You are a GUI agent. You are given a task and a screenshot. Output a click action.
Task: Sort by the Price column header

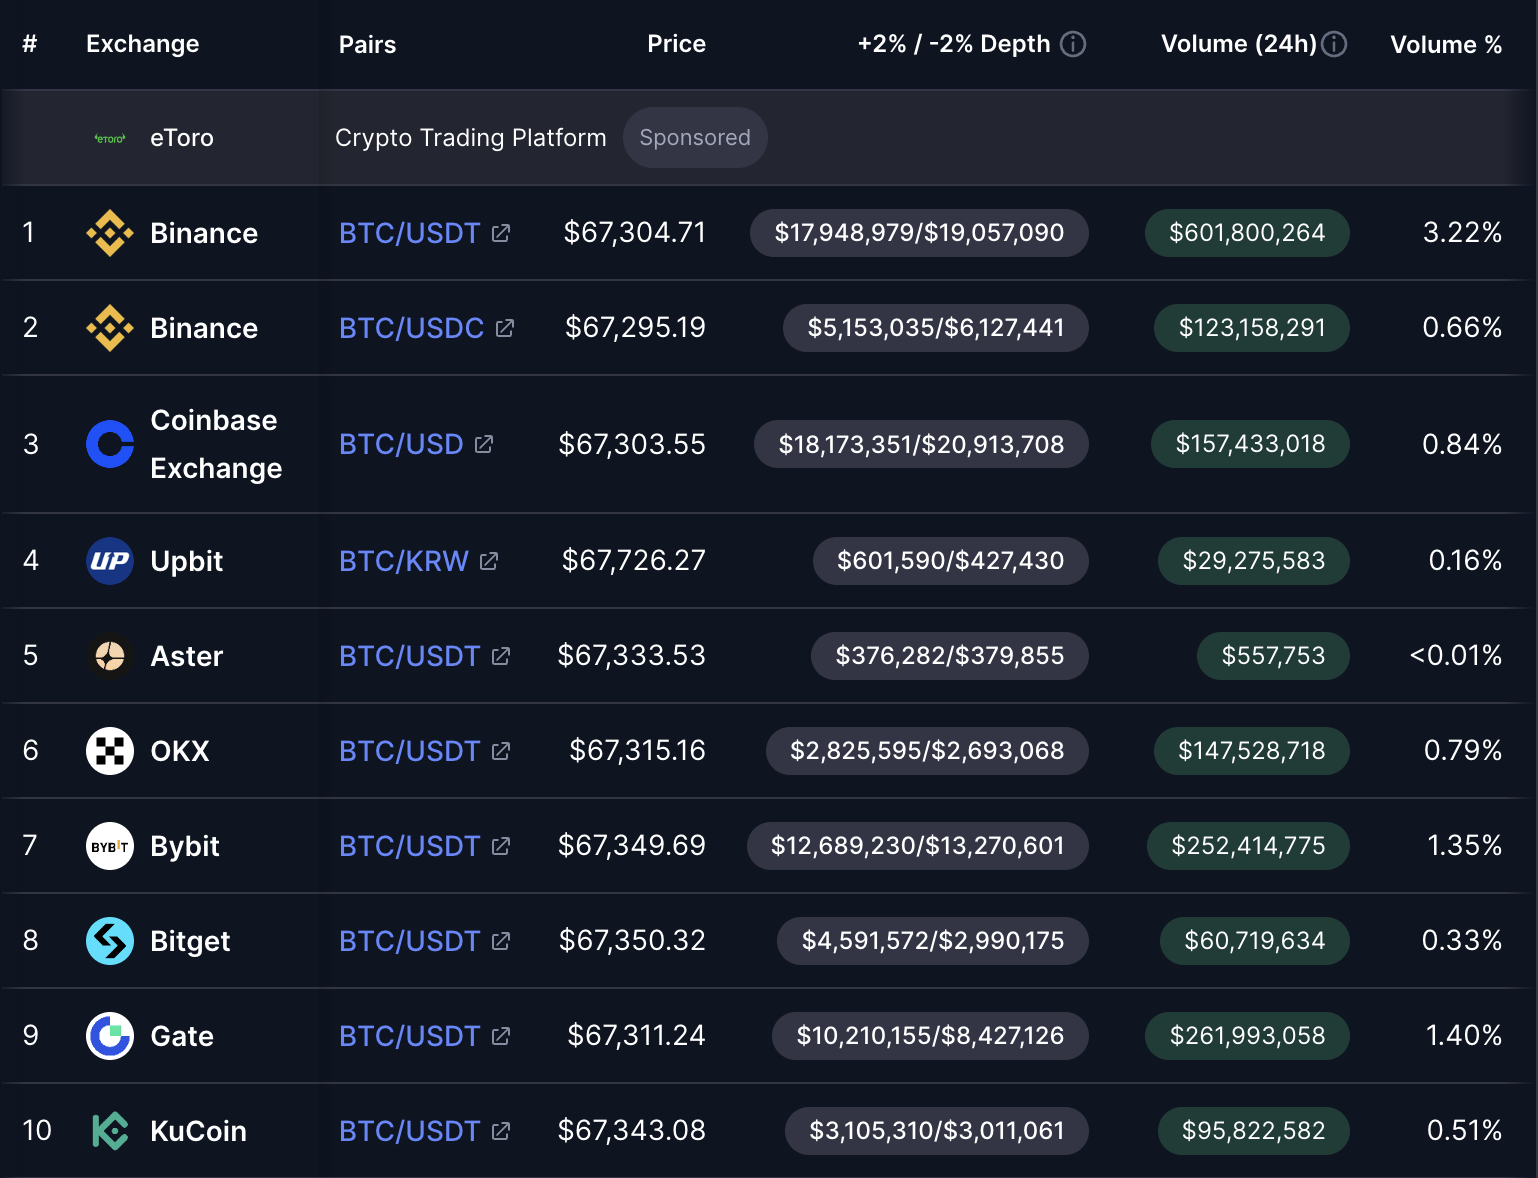point(676,44)
